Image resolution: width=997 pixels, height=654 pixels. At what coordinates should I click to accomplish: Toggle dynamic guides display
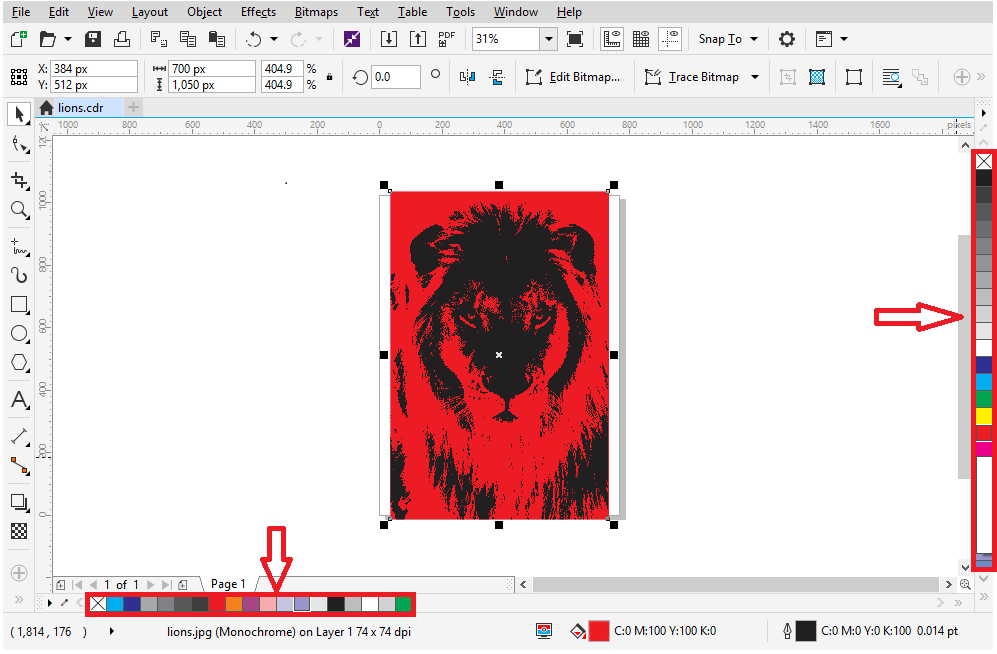tap(669, 38)
